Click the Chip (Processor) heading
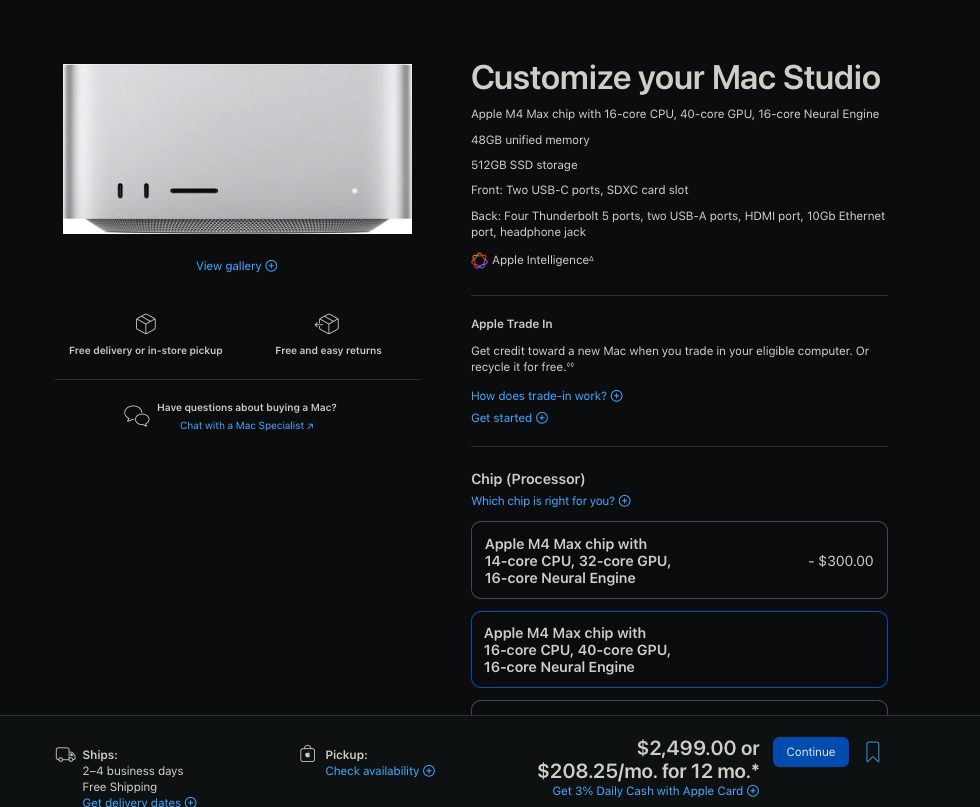Viewport: 980px width, 807px height. click(528, 479)
